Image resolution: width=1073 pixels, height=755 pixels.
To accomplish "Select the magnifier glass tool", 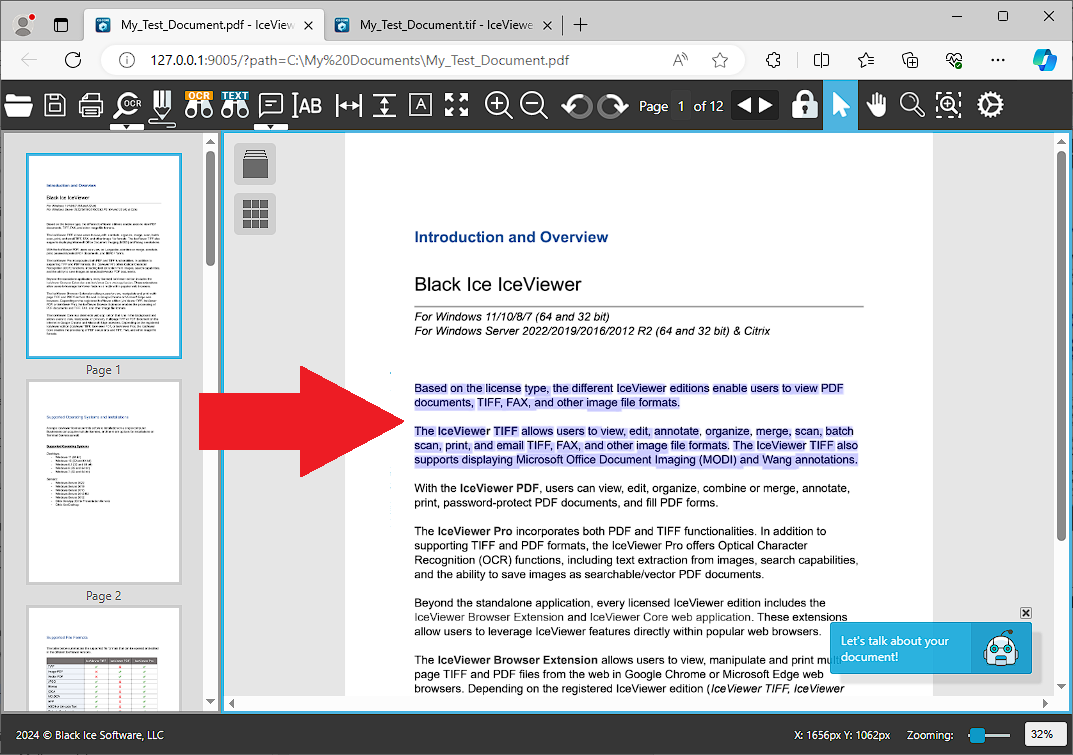I will 912,105.
